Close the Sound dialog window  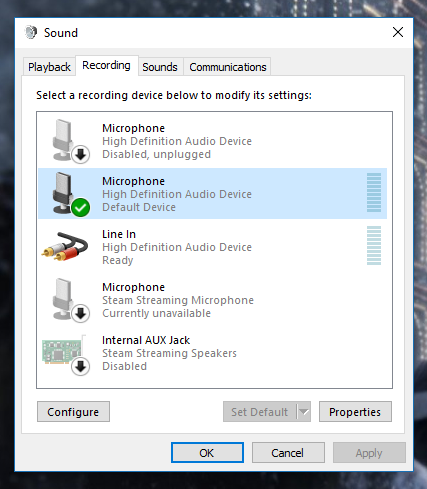point(398,32)
